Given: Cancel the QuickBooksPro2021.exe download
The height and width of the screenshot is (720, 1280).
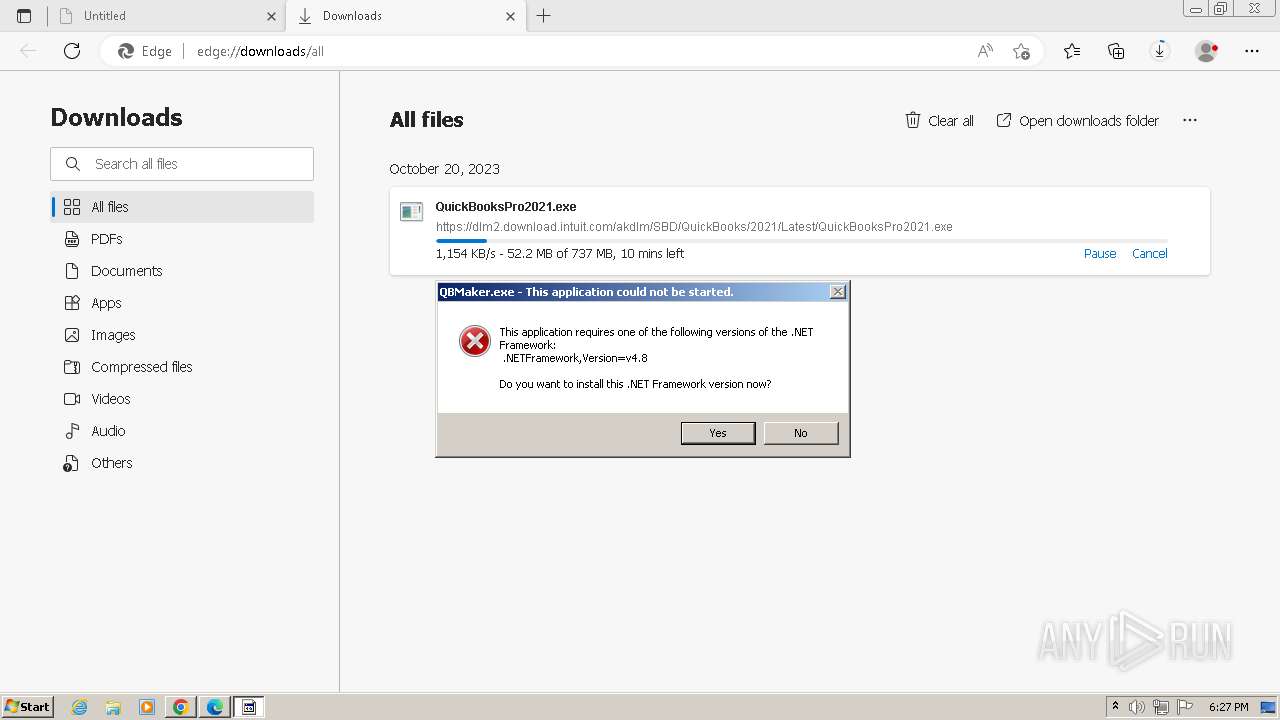Looking at the screenshot, I should (1150, 254).
